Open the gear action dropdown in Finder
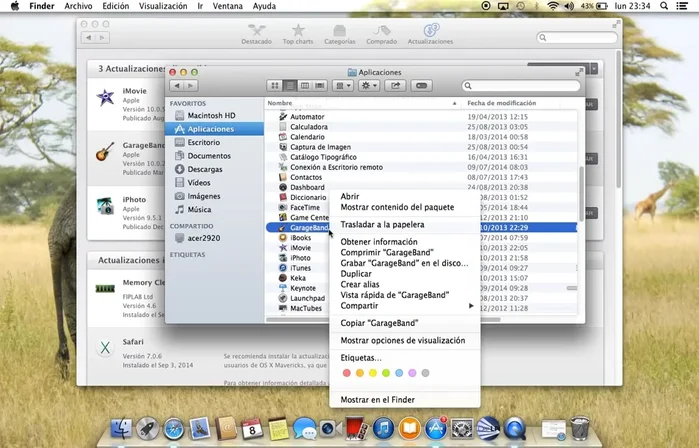The height and width of the screenshot is (448, 699). click(369, 86)
